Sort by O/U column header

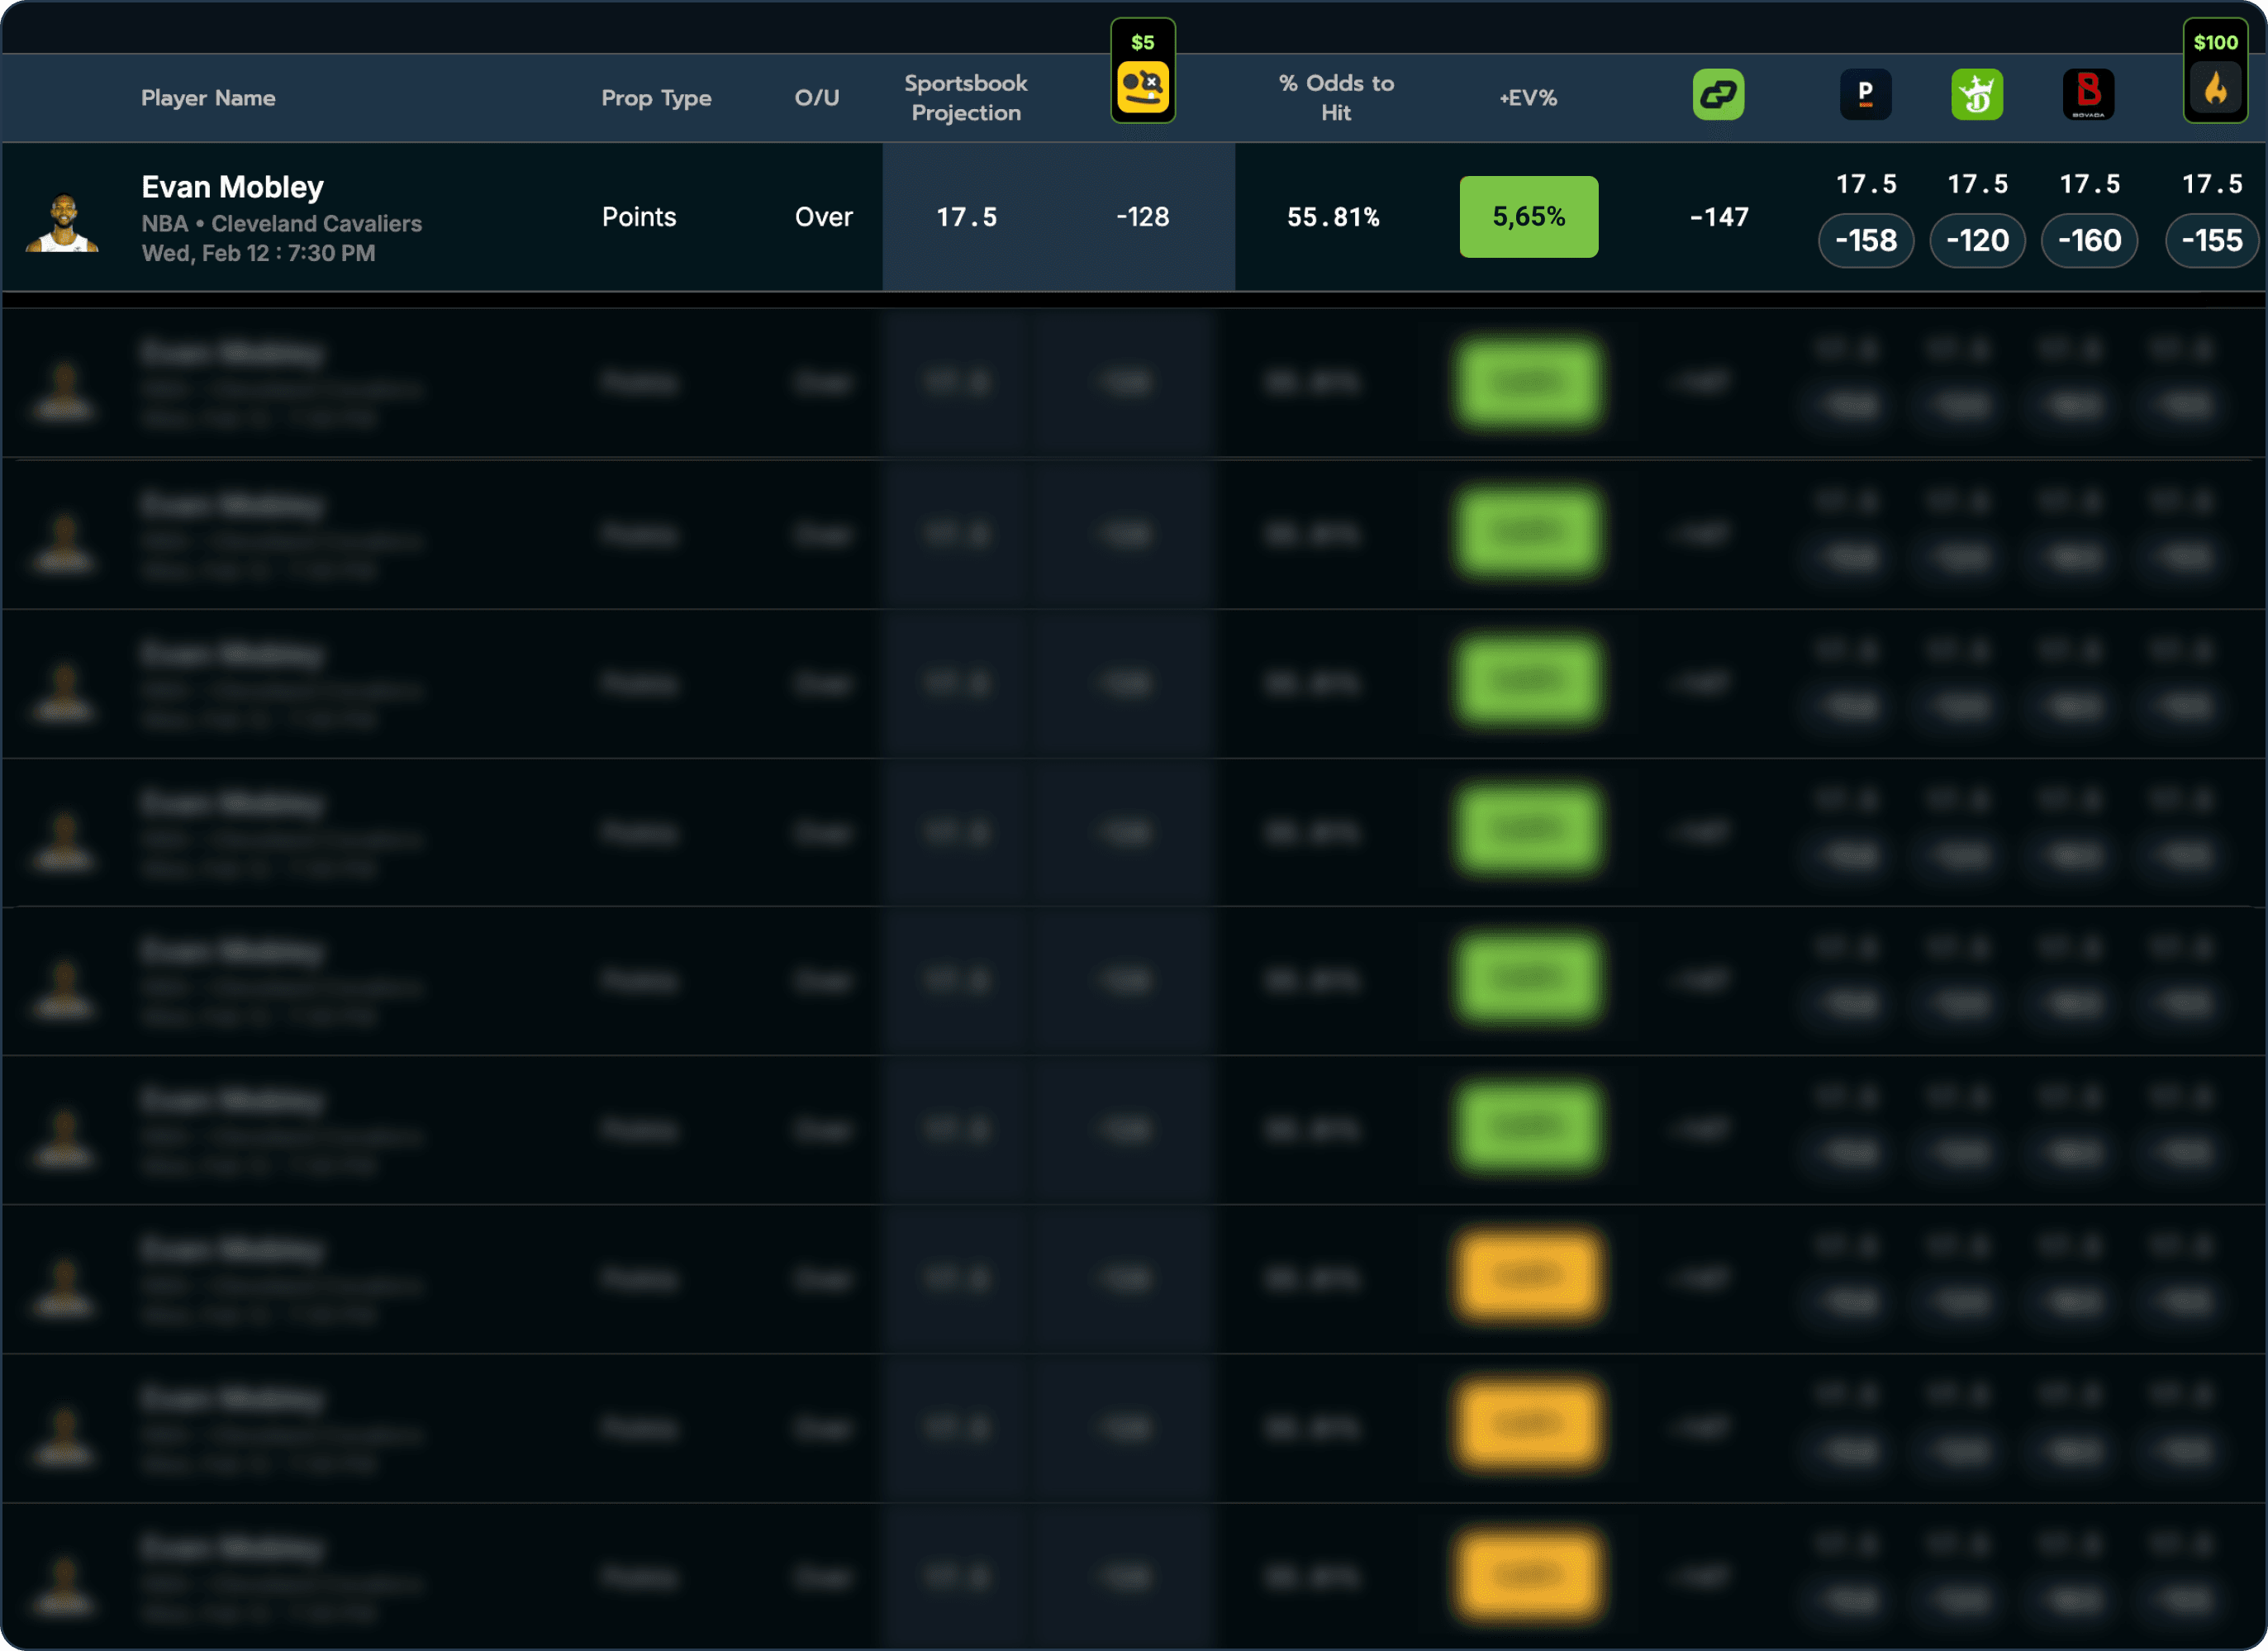tap(817, 98)
